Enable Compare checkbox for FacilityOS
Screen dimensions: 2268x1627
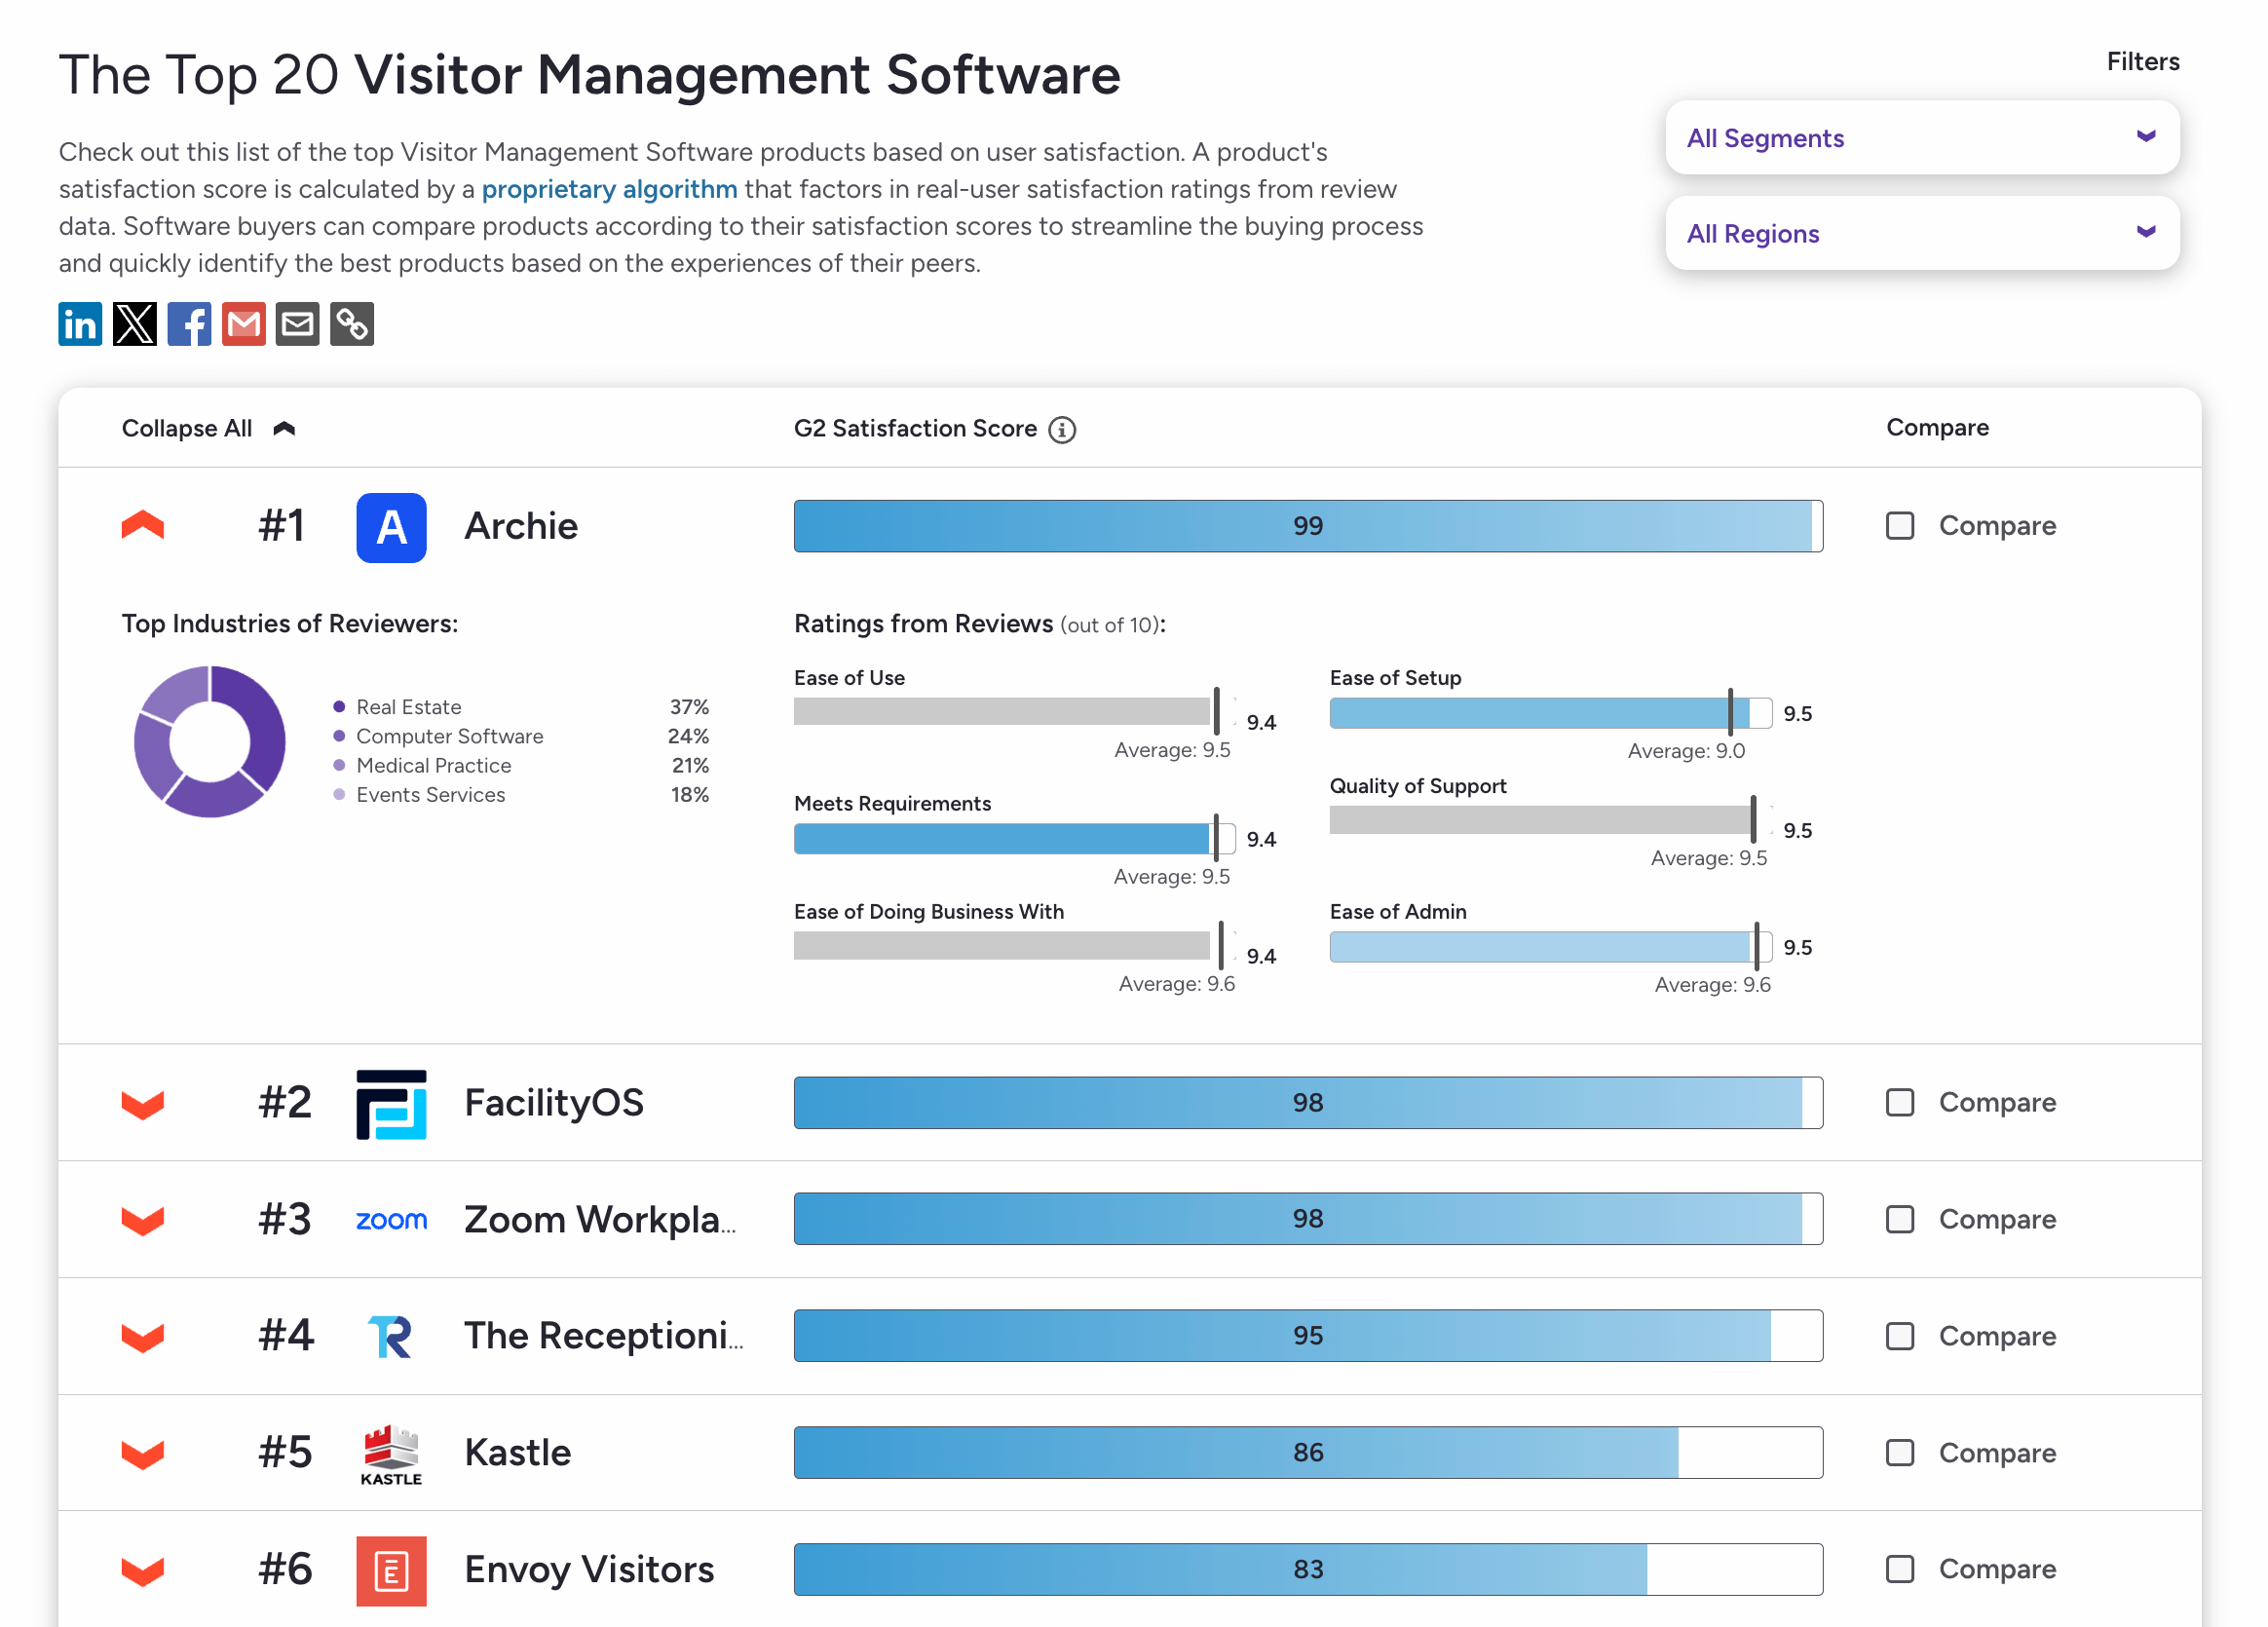(x=1899, y=1102)
